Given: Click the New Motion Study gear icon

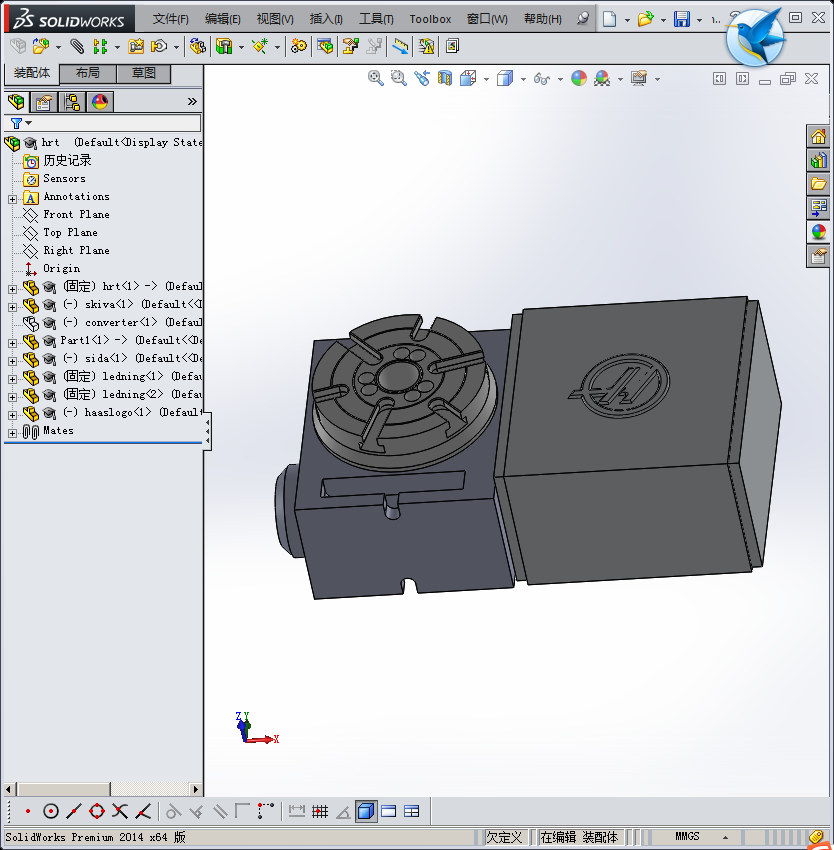Looking at the screenshot, I should (298, 47).
